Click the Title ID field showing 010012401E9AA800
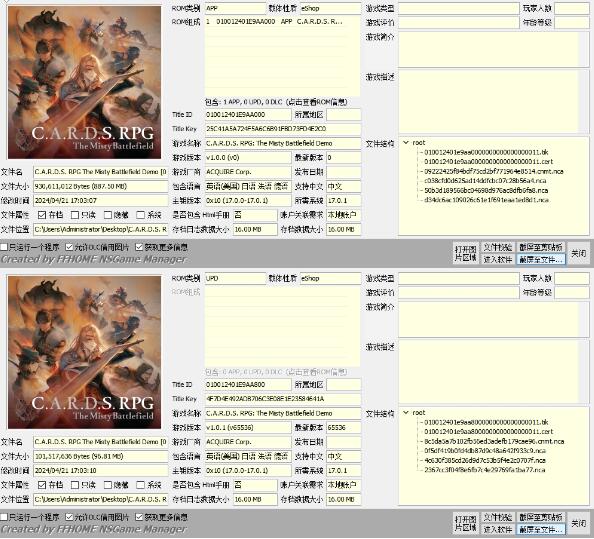 pos(248,385)
